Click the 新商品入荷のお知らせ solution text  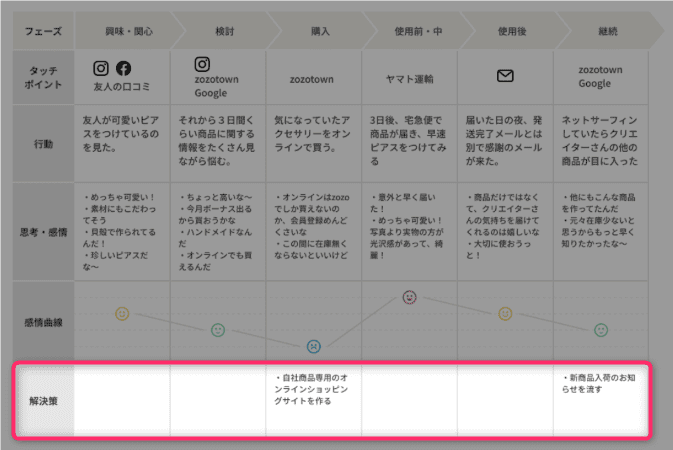(x=599, y=383)
